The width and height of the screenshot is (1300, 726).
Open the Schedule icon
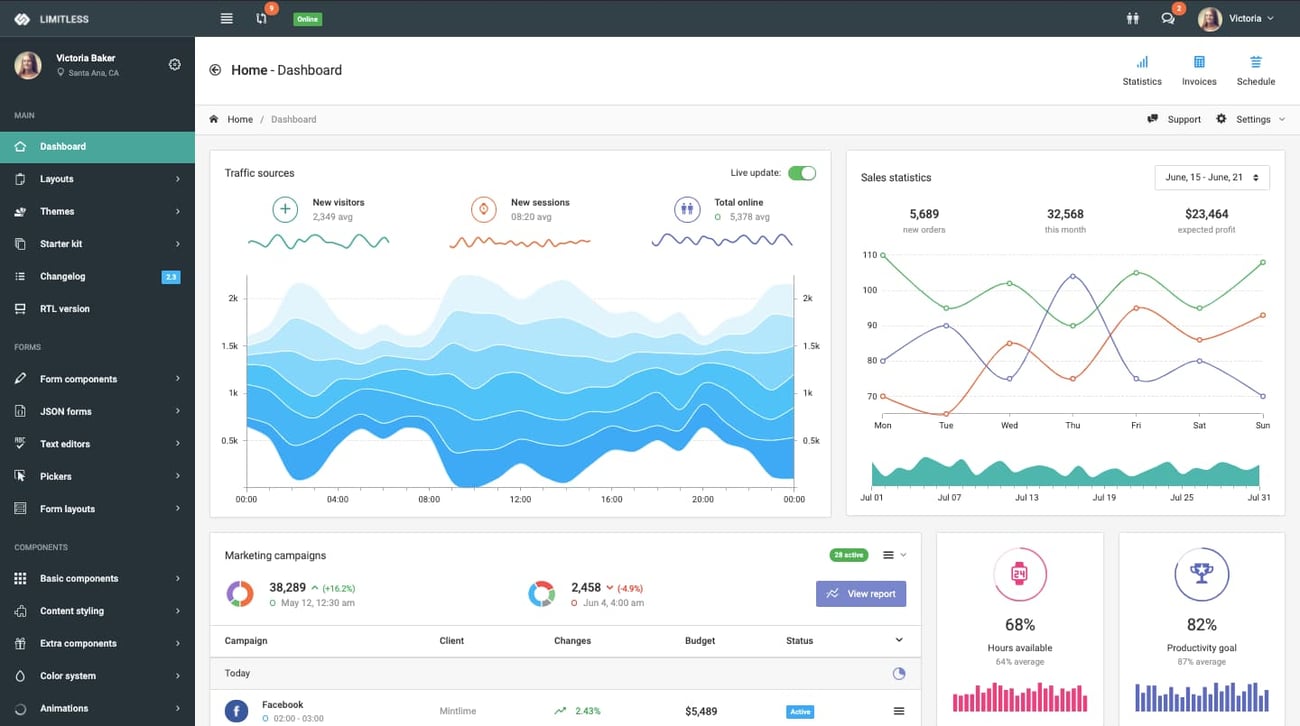(x=1255, y=69)
